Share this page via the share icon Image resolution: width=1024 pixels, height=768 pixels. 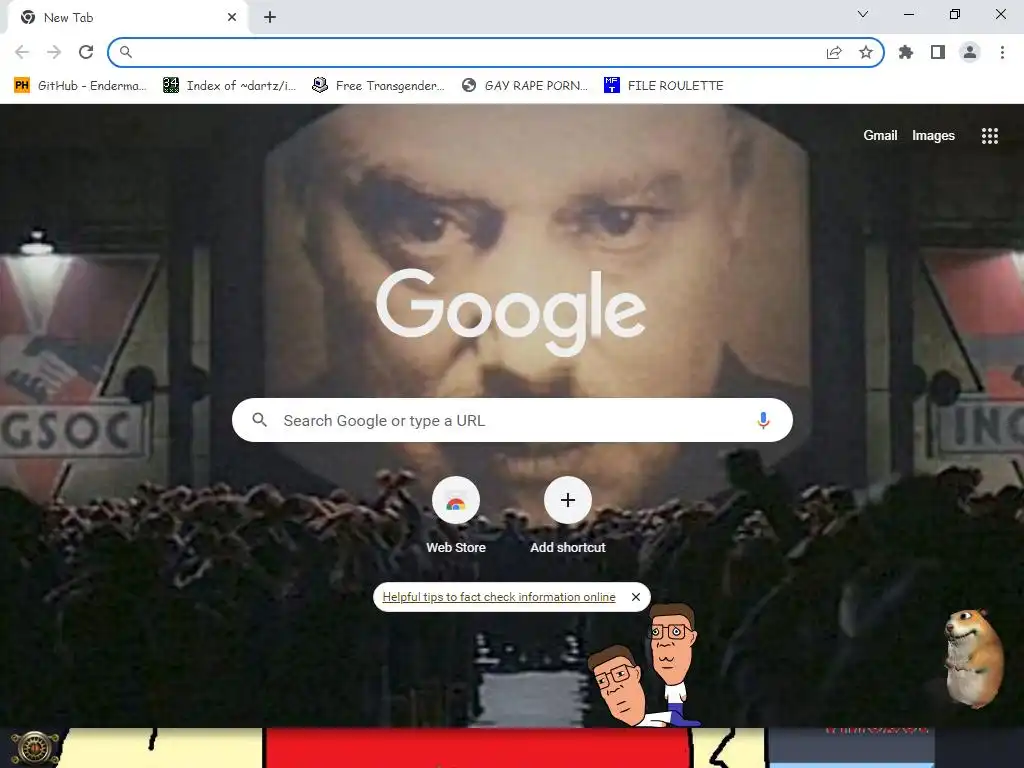pyautogui.click(x=834, y=52)
